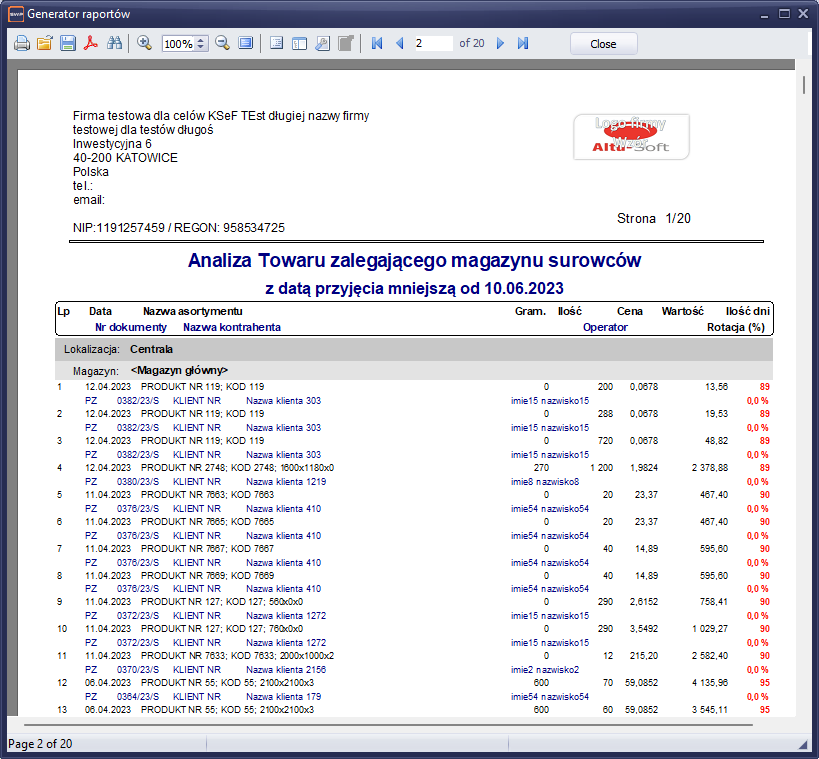Click the zoom percentage stepper arrows
This screenshot has height=759, width=819.
[202, 44]
